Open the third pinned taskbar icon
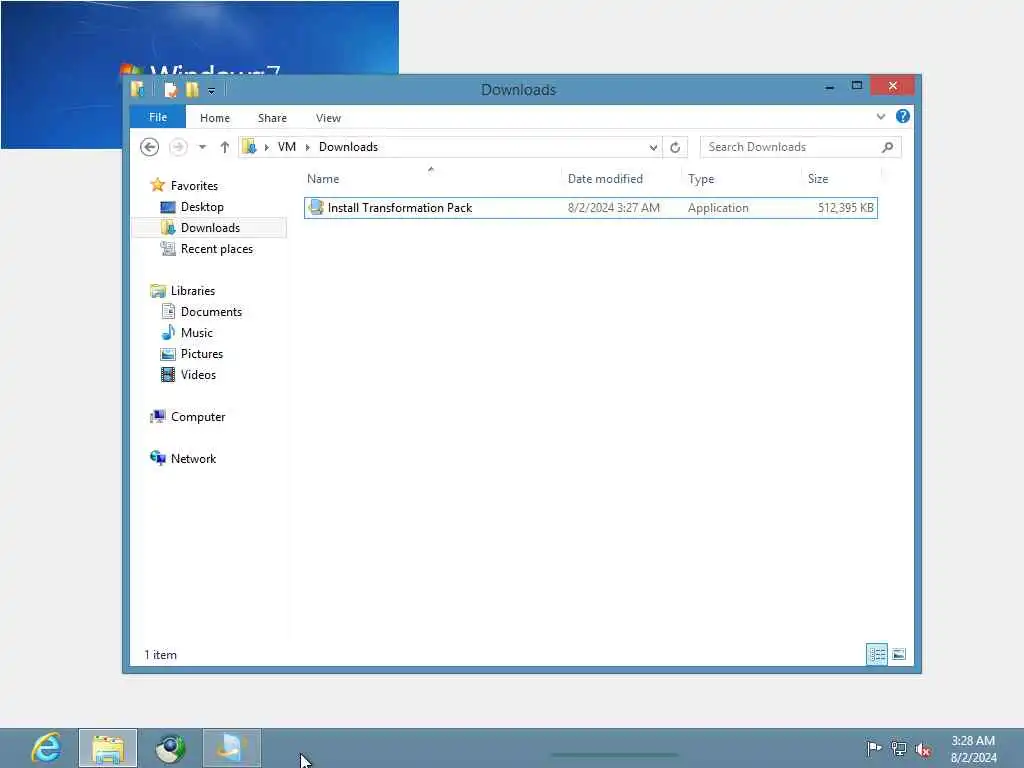 (170, 748)
